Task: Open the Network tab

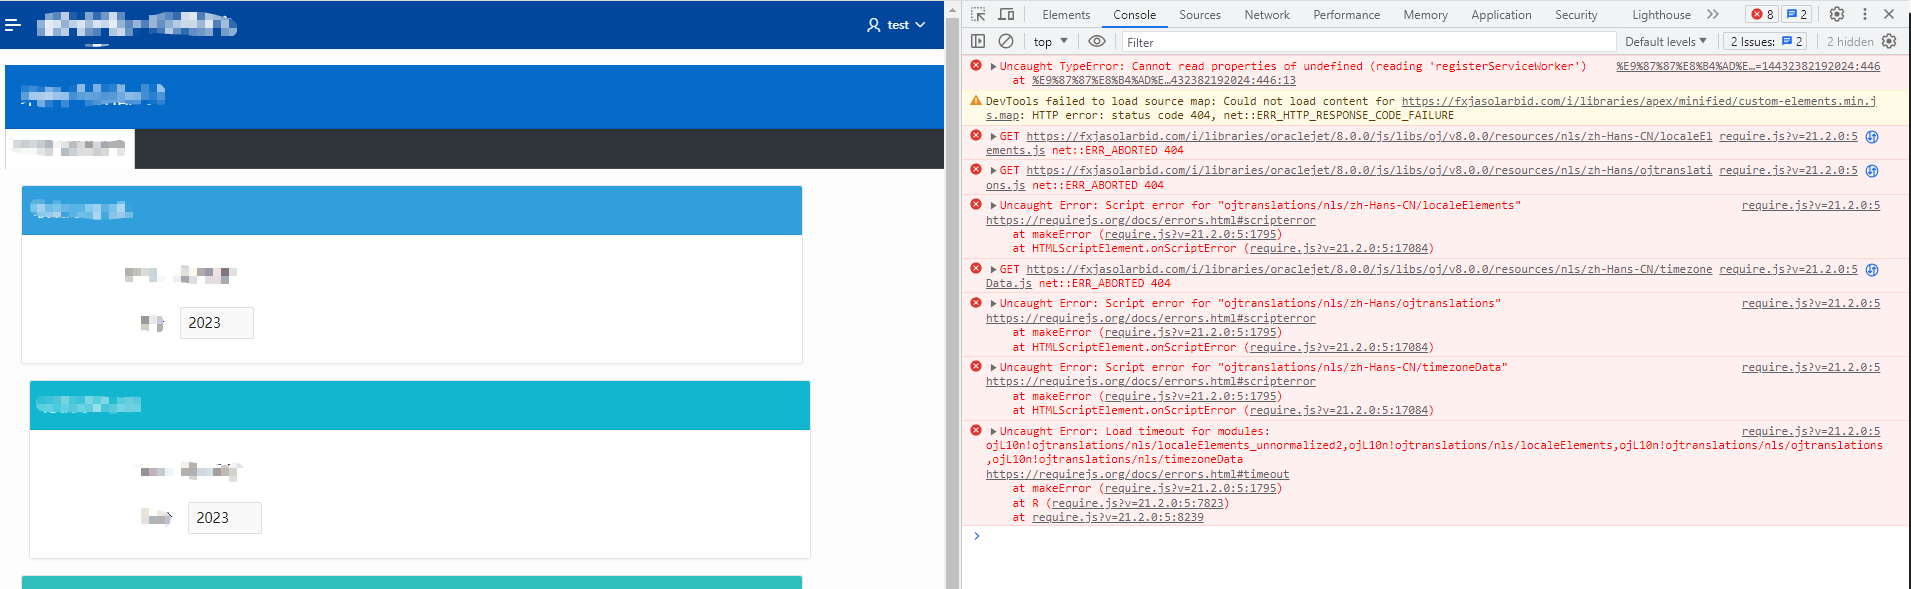Action: (x=1267, y=15)
